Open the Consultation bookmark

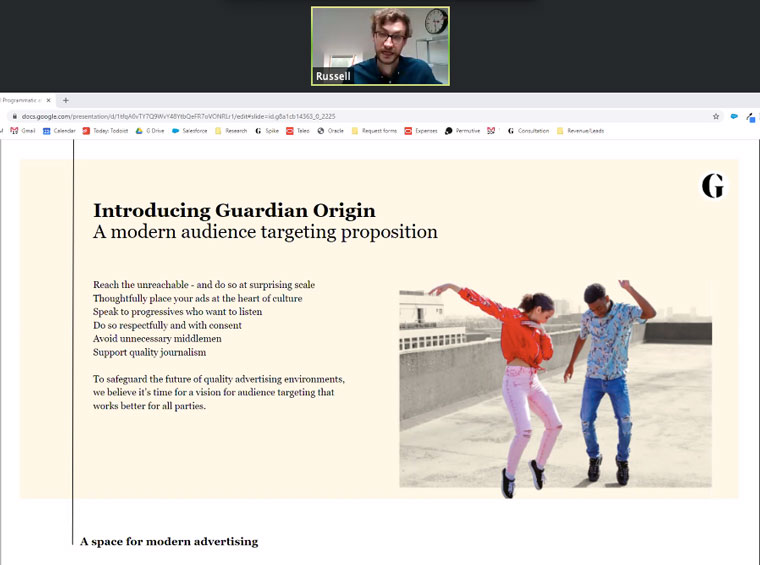coord(528,131)
